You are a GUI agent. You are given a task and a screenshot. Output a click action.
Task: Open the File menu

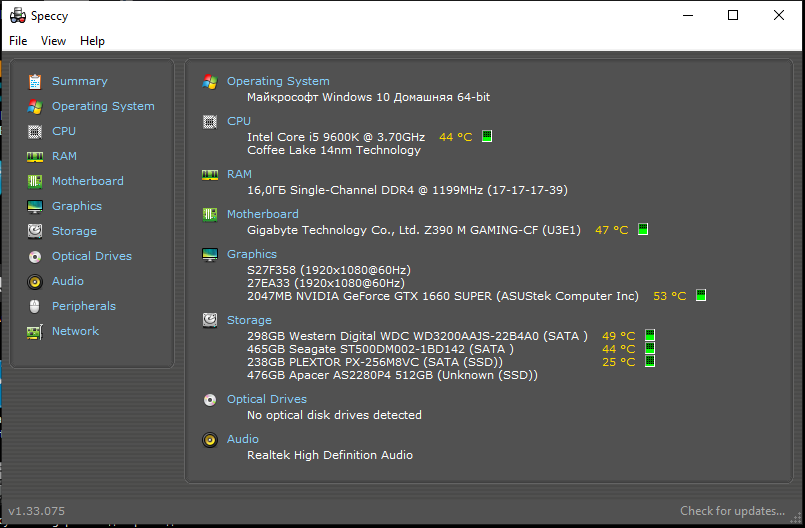coord(18,41)
